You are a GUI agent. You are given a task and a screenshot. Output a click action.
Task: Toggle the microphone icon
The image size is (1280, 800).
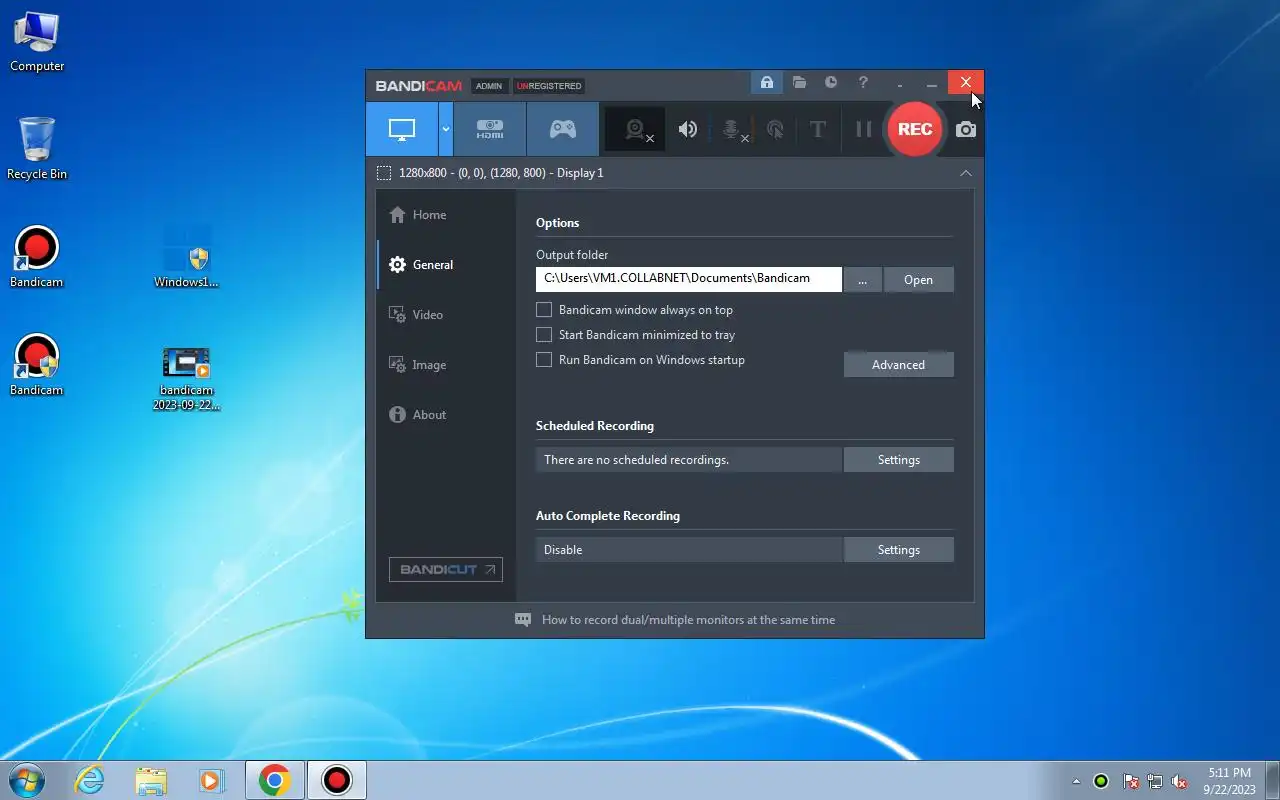click(732, 130)
